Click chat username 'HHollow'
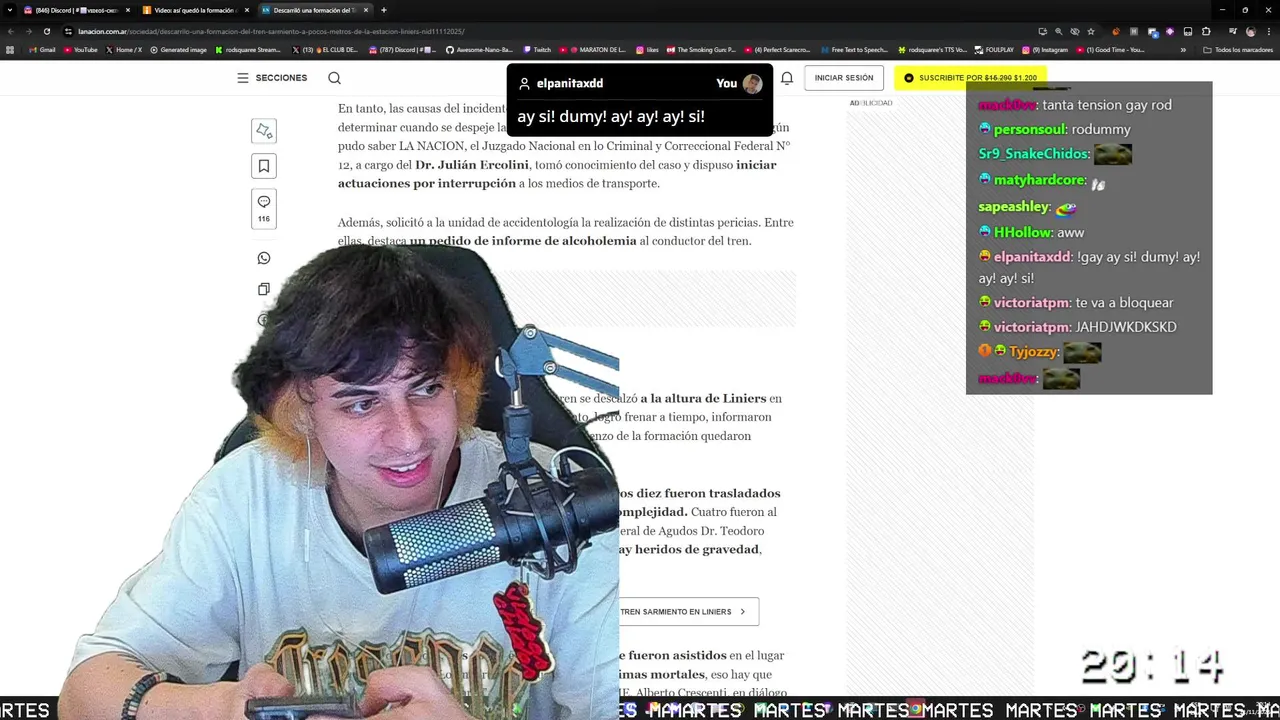 (1023, 232)
